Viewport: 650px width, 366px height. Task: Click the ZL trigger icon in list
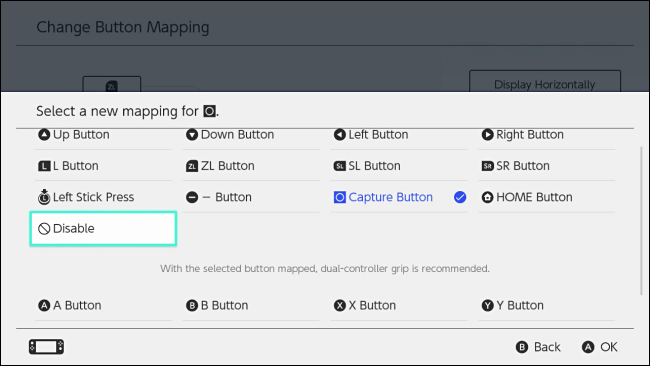coord(192,166)
